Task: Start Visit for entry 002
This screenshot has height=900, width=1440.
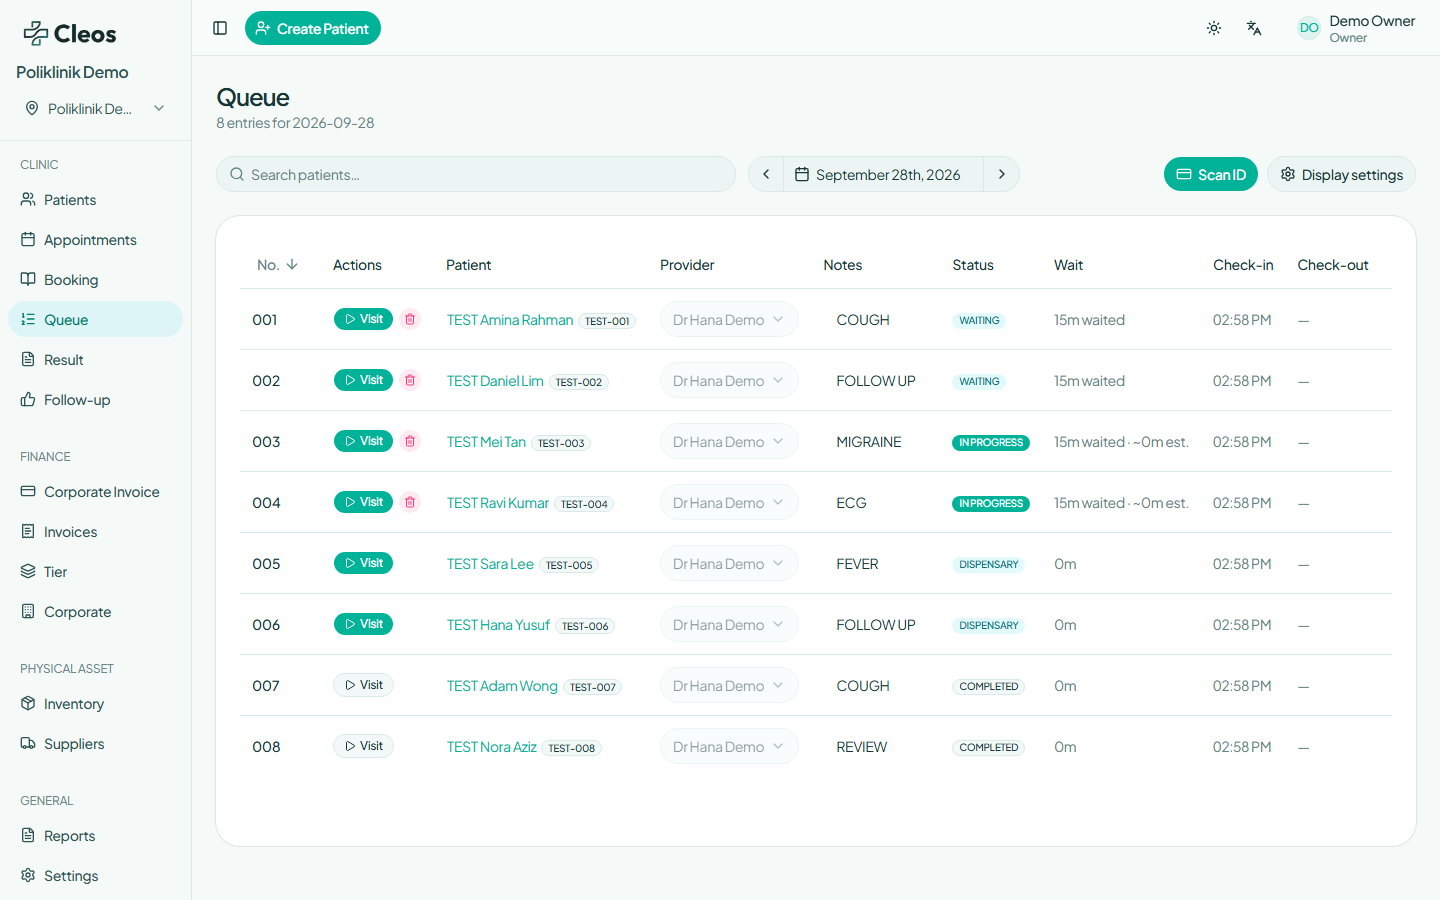Action: [363, 380]
